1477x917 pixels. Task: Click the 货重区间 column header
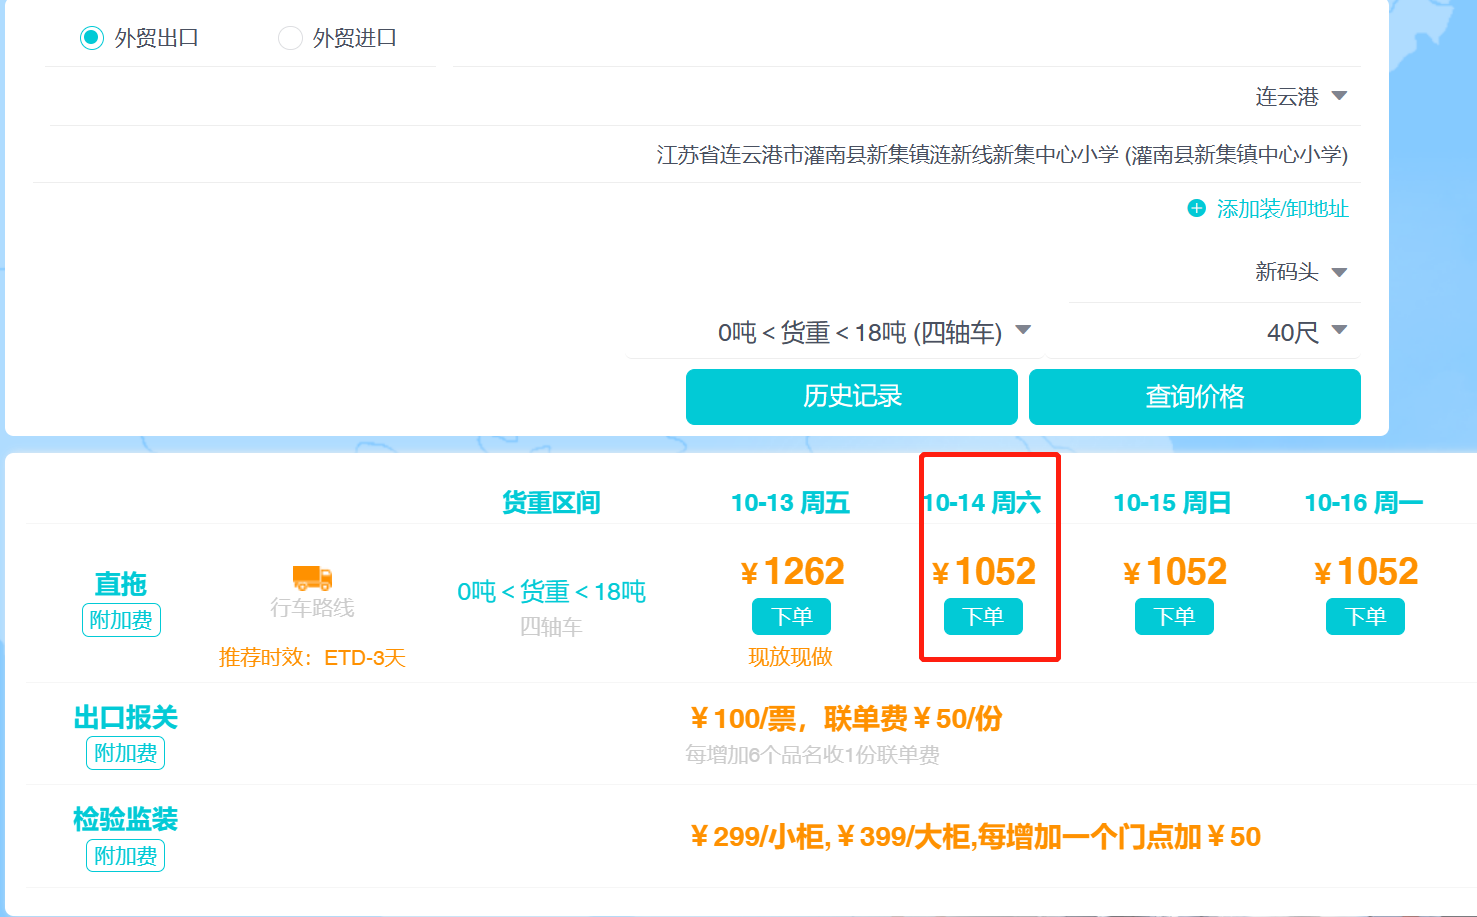pyautogui.click(x=551, y=502)
